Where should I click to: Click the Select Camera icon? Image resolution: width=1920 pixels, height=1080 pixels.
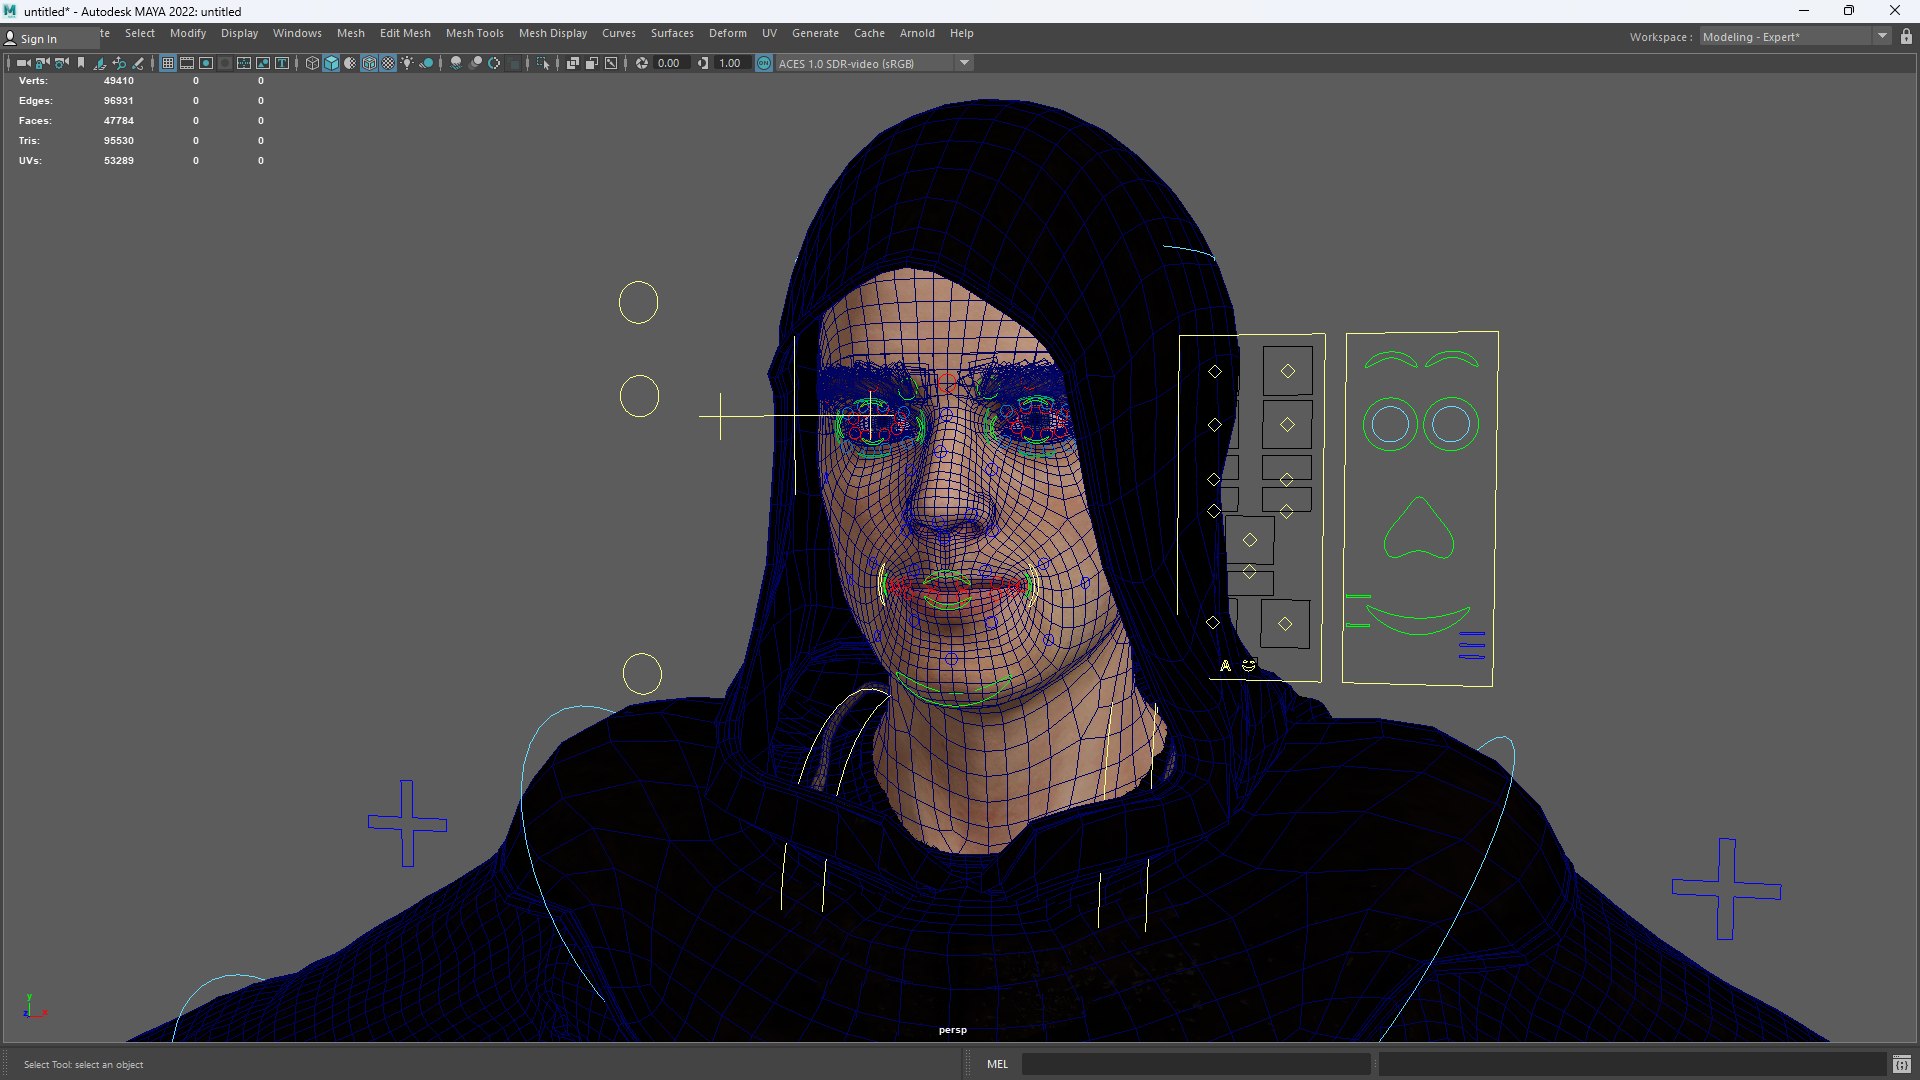[23, 63]
